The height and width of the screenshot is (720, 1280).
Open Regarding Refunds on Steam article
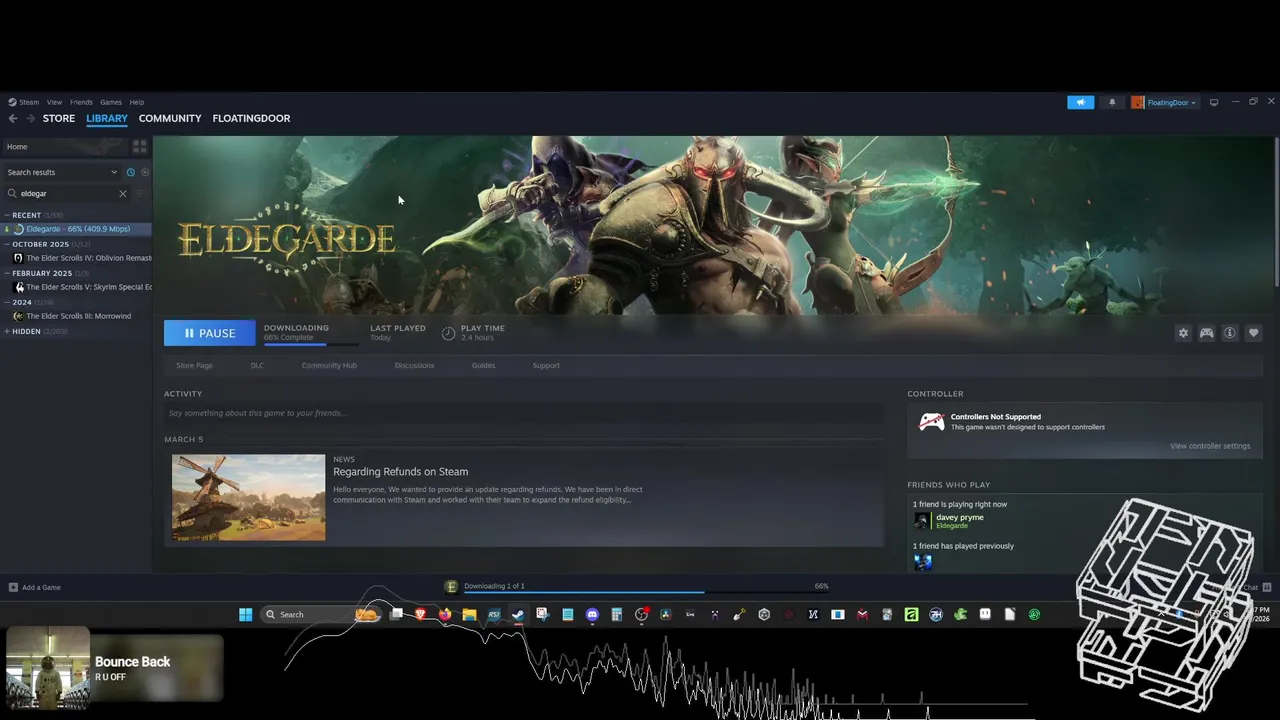(400, 472)
